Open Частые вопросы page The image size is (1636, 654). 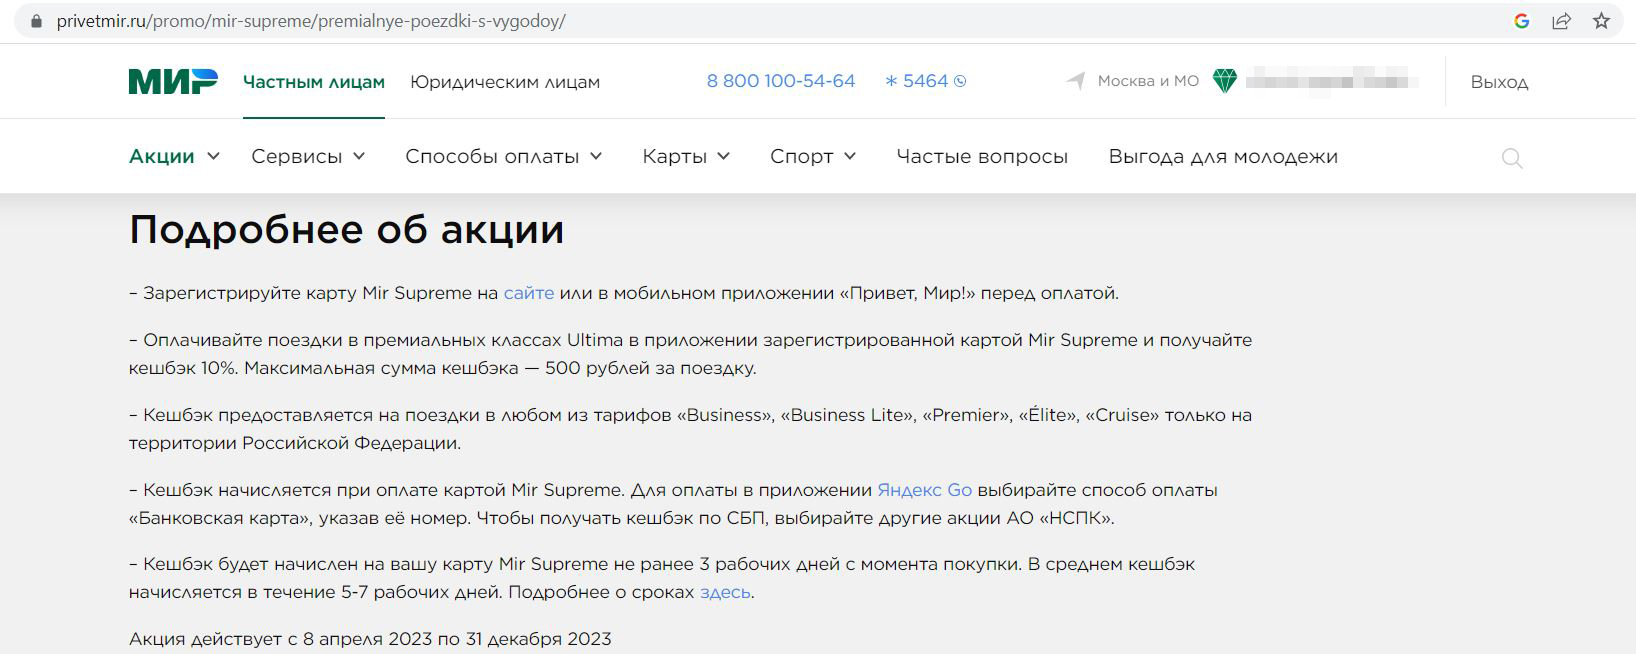(x=982, y=157)
